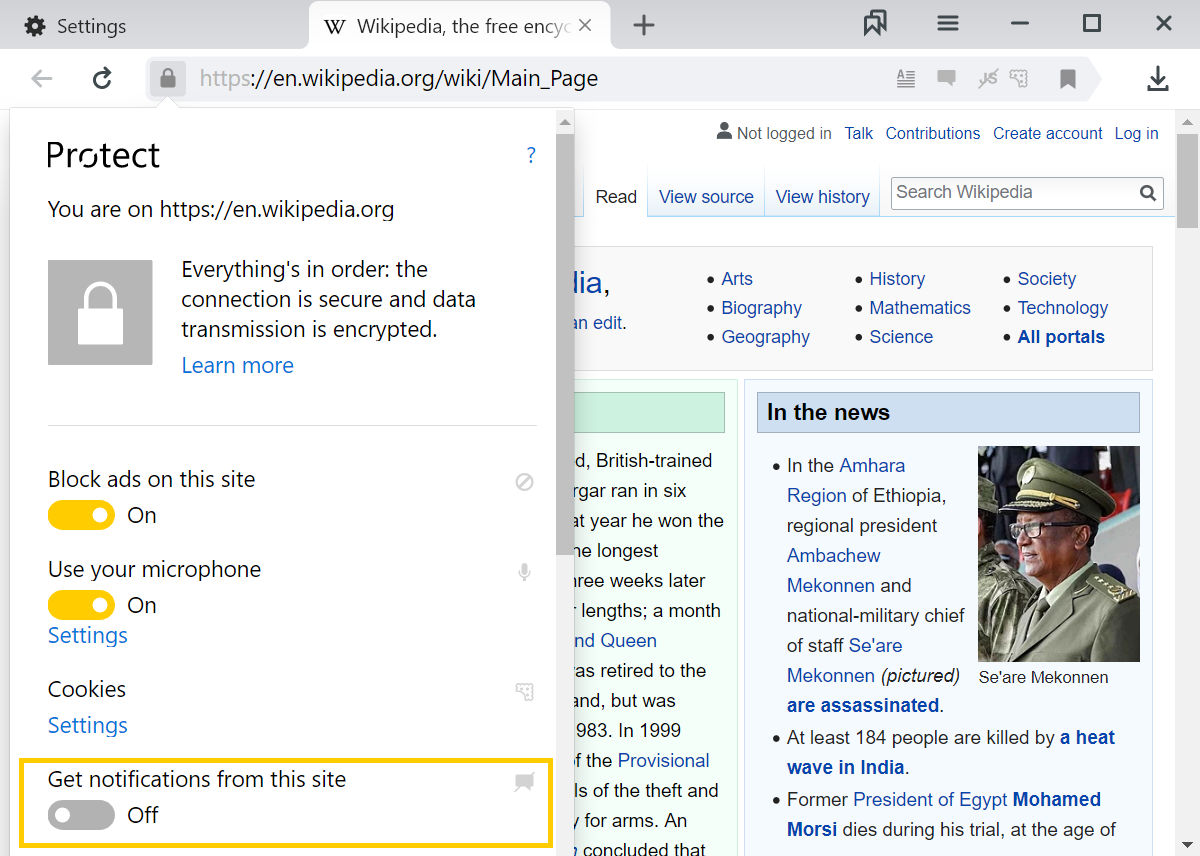The height and width of the screenshot is (856, 1200).
Task: Open the Biography portal link
Action: [x=762, y=308]
